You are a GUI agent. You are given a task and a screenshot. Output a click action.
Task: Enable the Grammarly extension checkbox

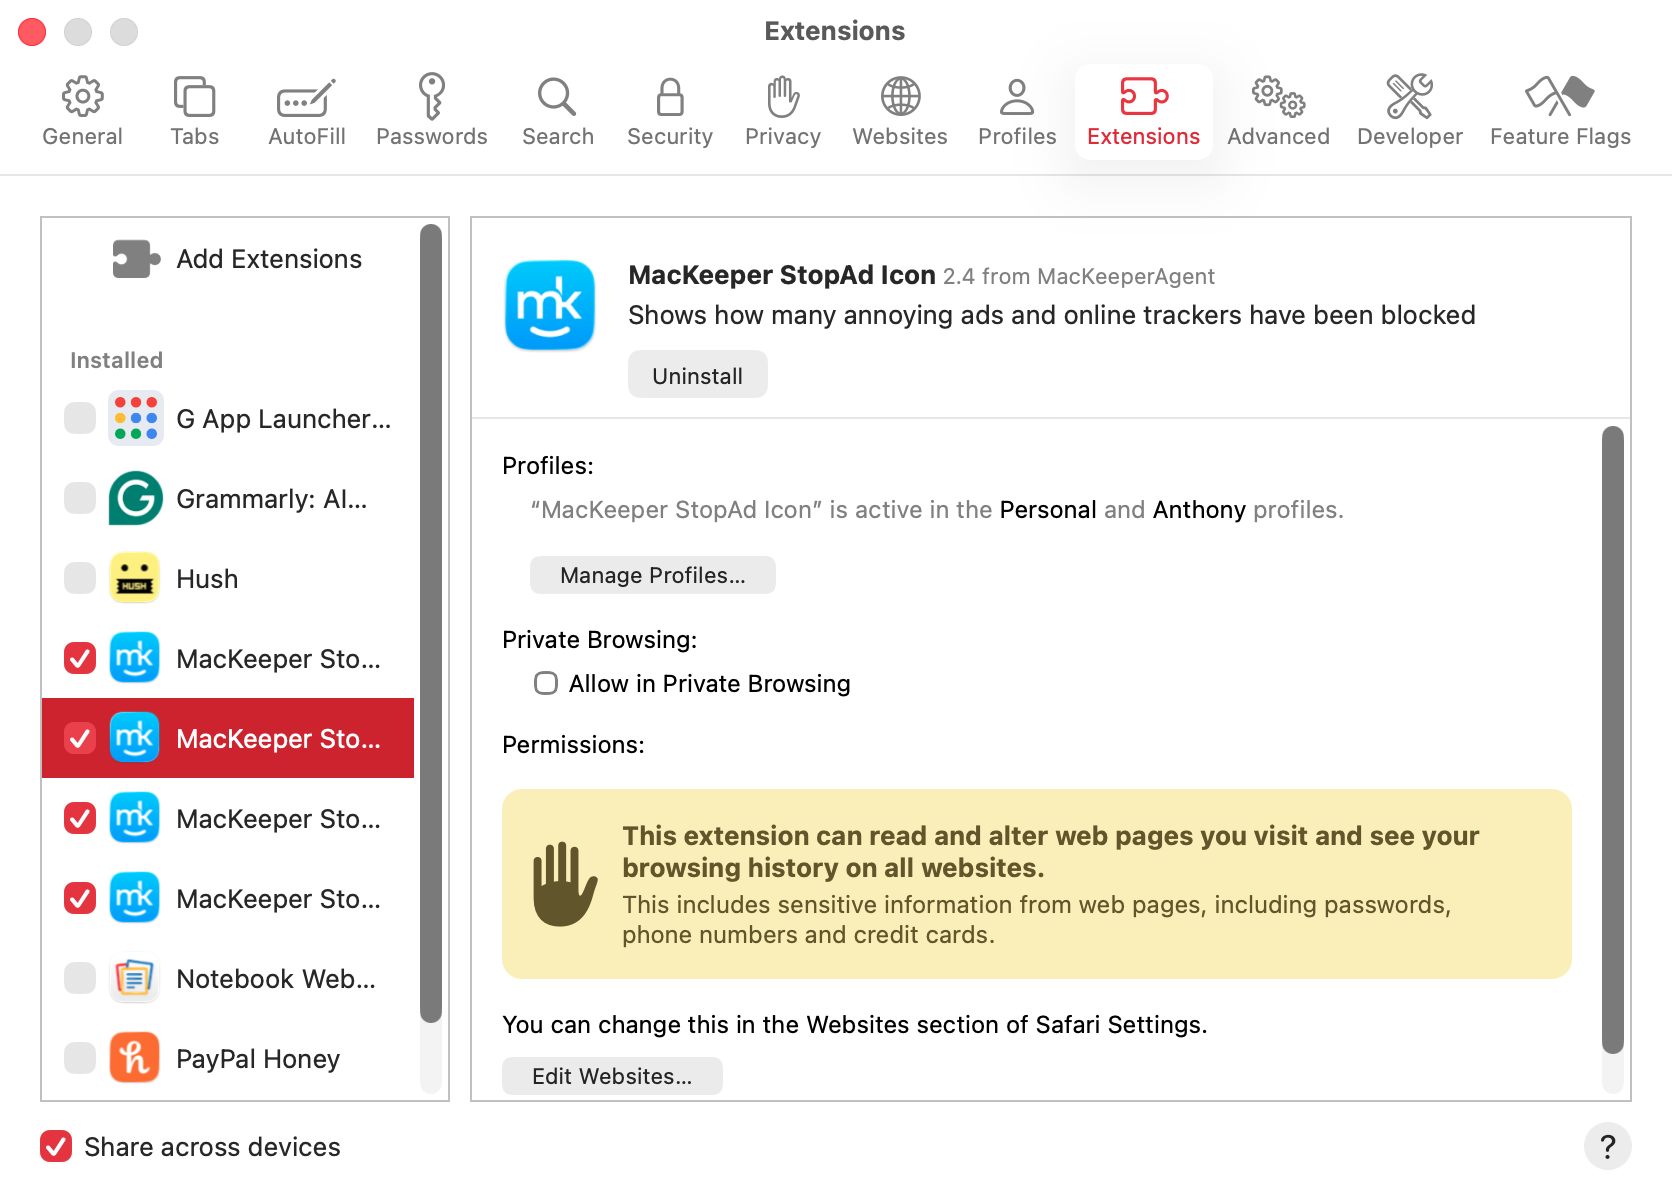80,498
